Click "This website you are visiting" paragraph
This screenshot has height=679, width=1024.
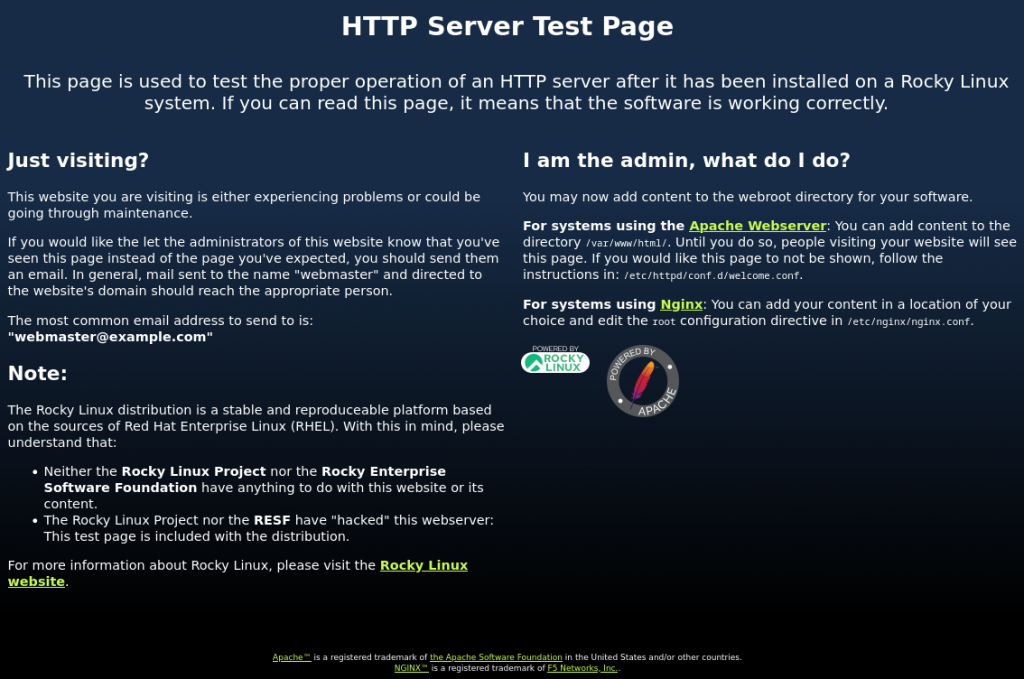point(244,205)
